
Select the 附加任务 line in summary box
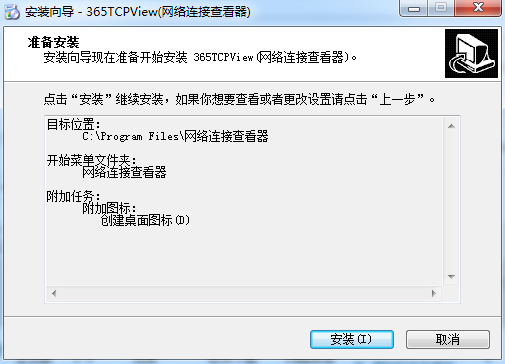click(x=73, y=196)
